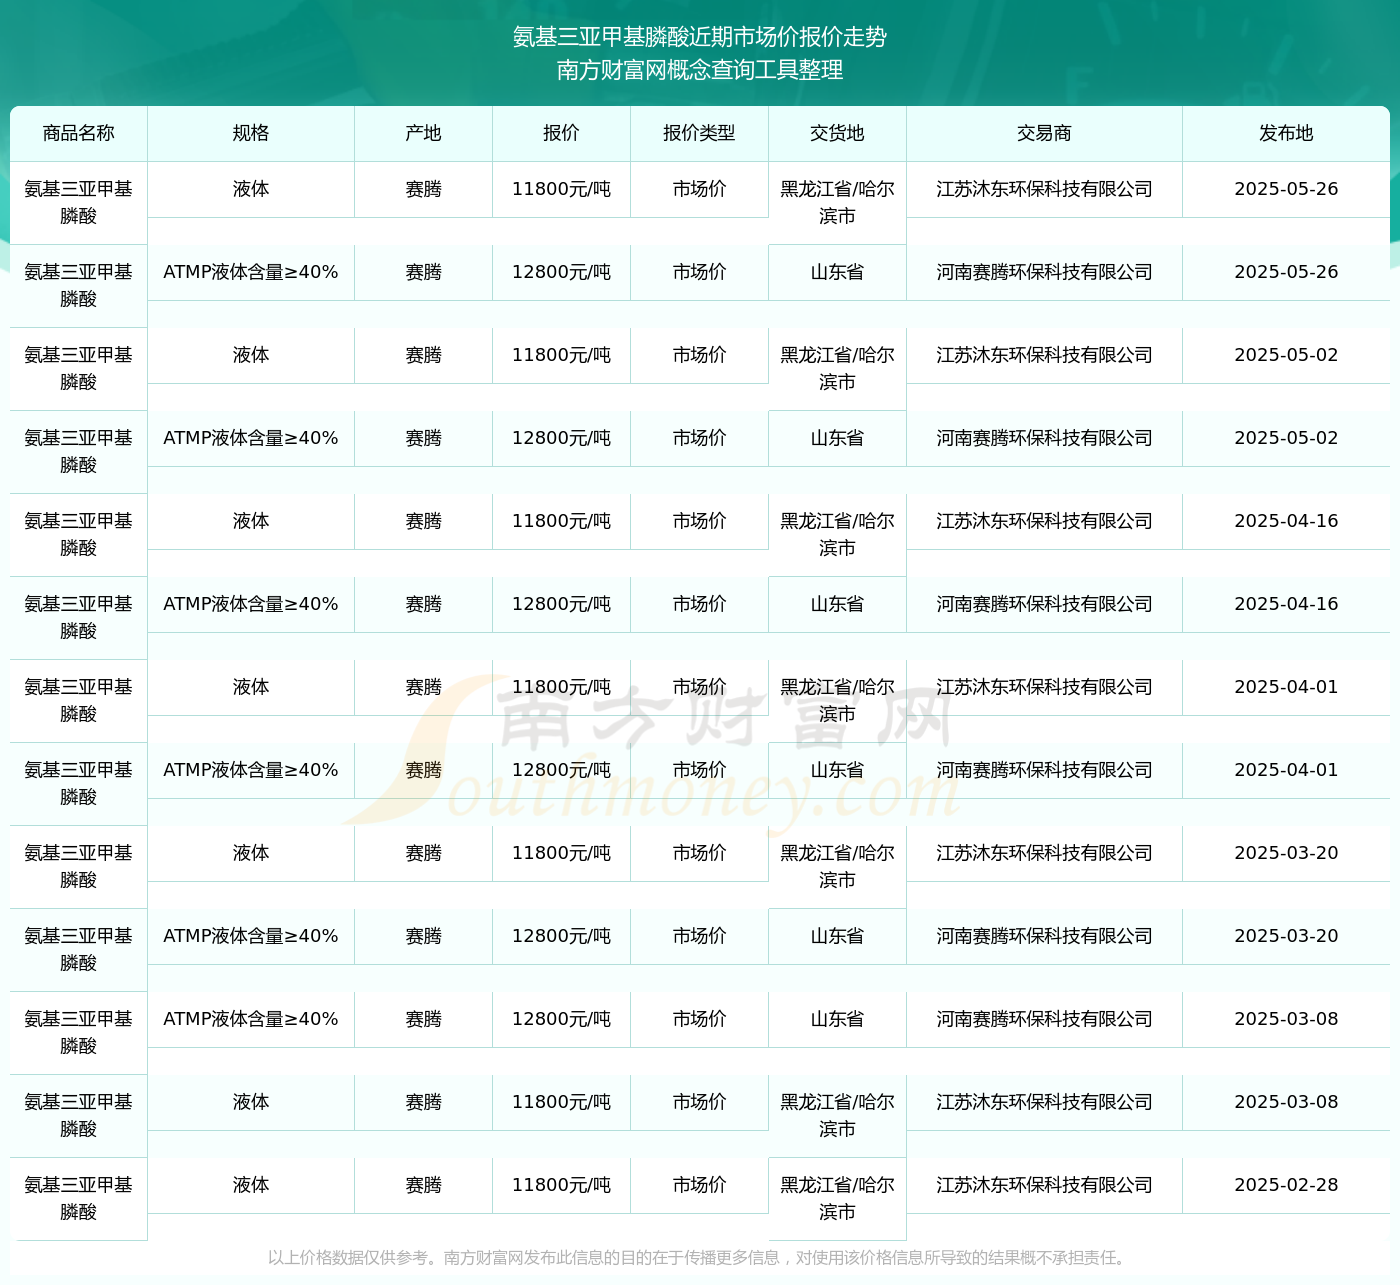Click 山东省 in the 2025-04-16 row
The image size is (1400, 1285).
(837, 604)
